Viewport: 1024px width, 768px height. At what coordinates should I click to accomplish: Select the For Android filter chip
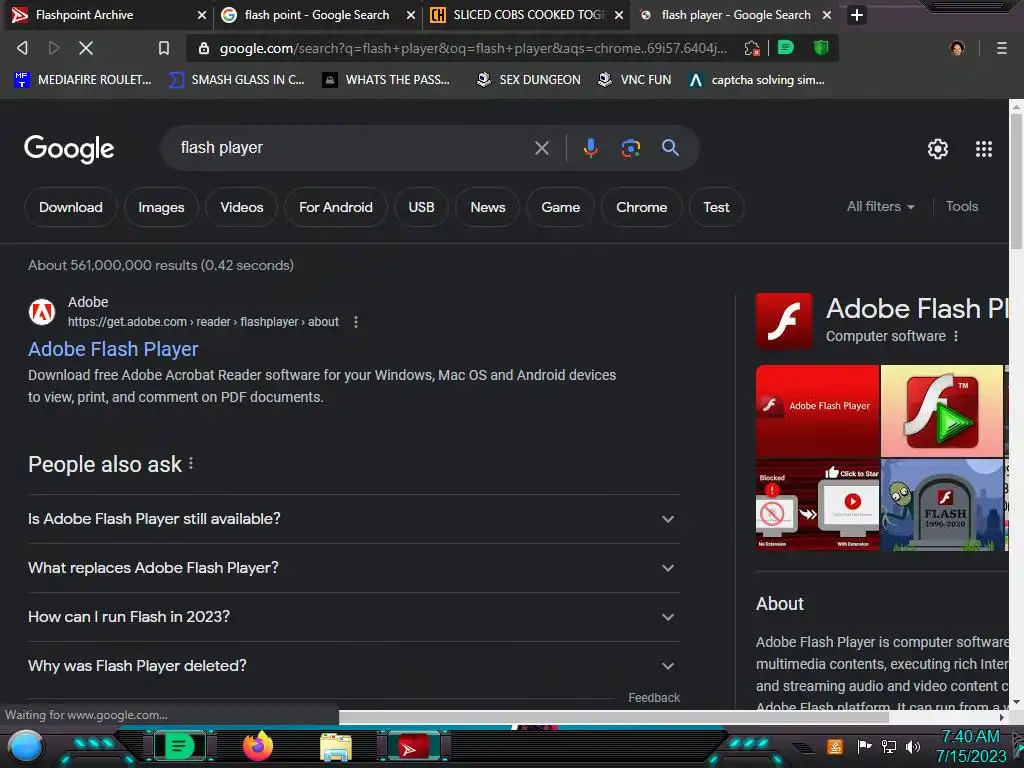[336, 207]
